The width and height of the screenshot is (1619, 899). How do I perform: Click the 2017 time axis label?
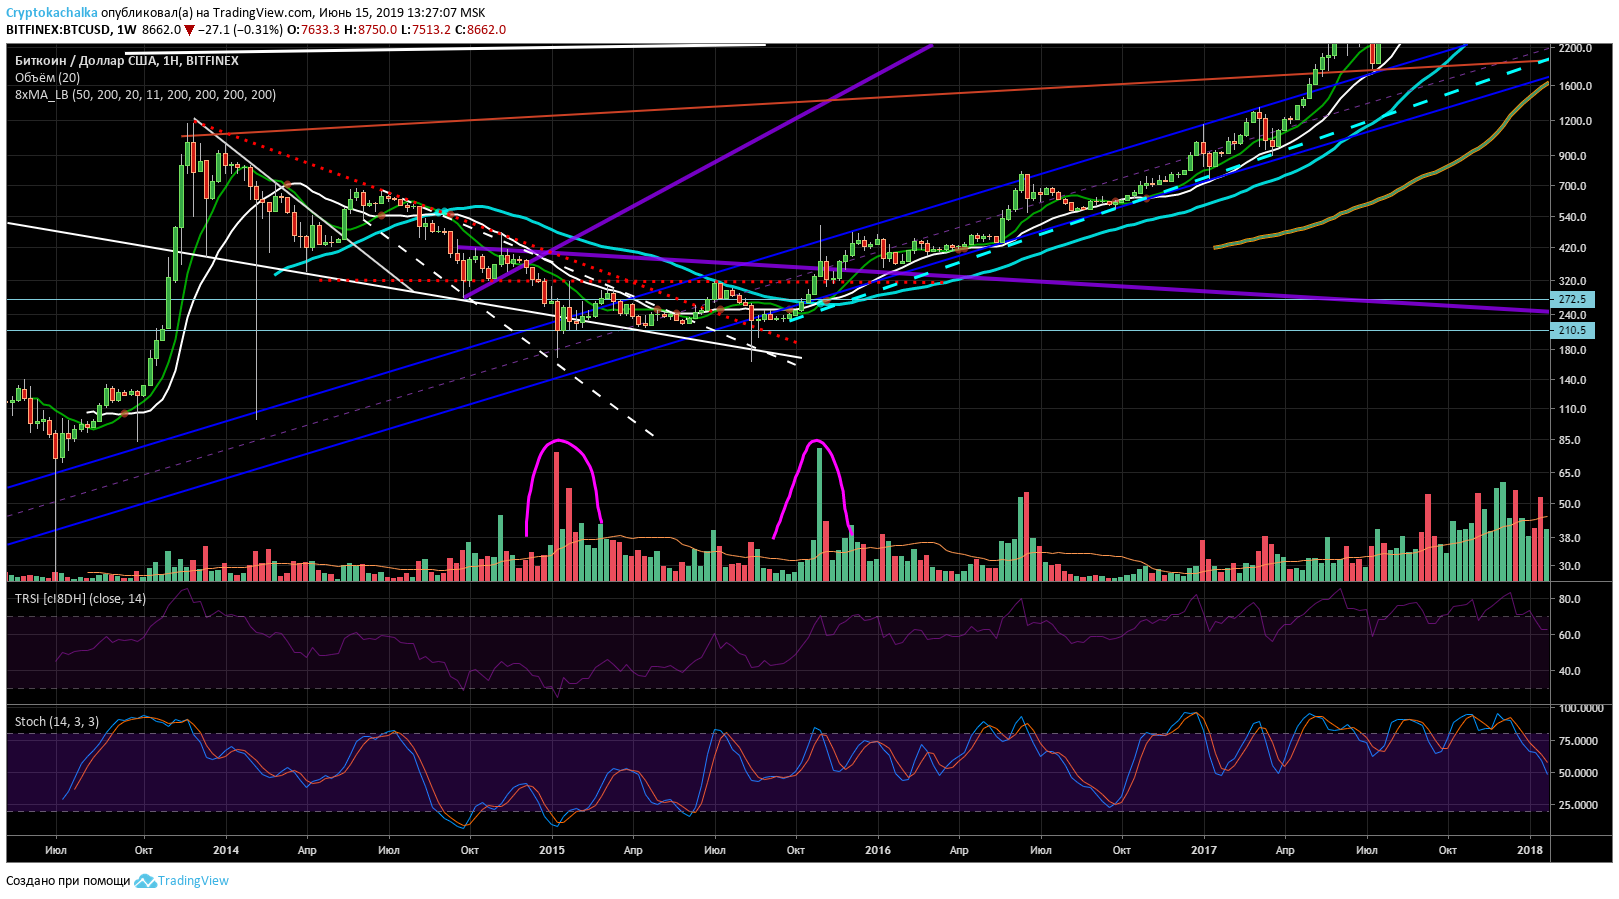[x=1204, y=850]
